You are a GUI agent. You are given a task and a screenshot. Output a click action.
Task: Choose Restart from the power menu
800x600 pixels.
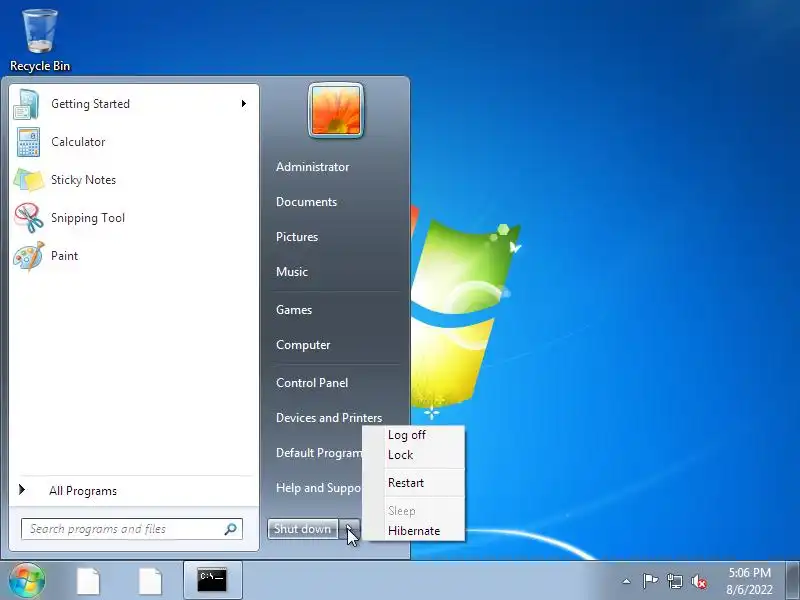coord(406,483)
